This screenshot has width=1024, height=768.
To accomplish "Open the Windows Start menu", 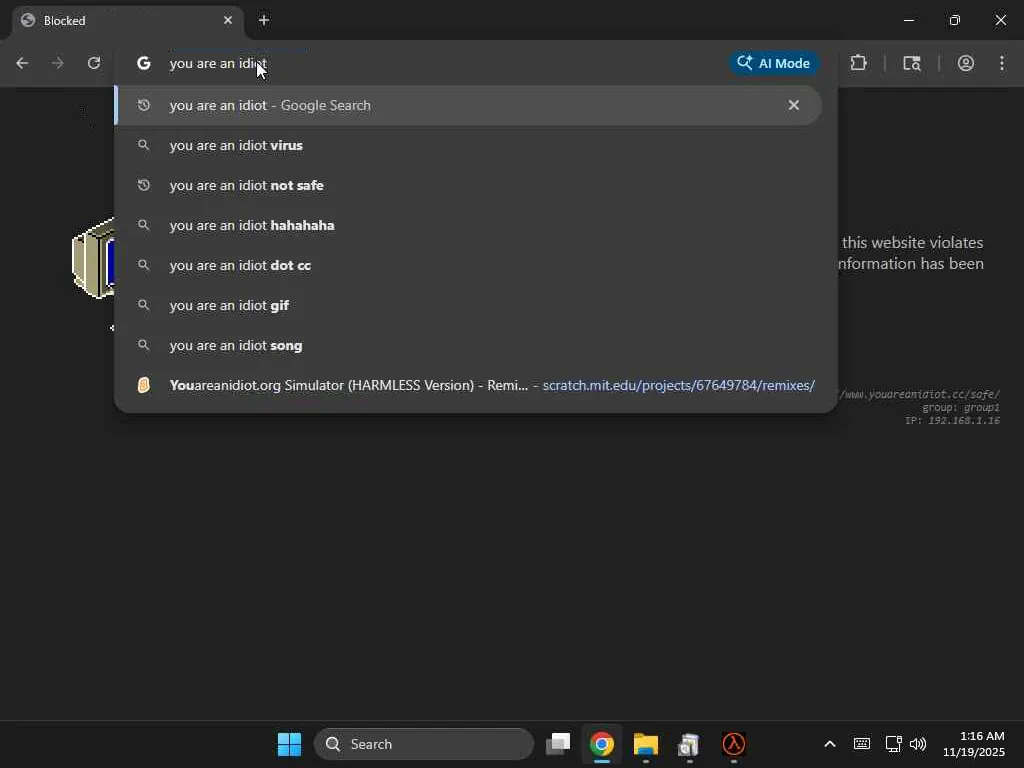I will coord(289,744).
